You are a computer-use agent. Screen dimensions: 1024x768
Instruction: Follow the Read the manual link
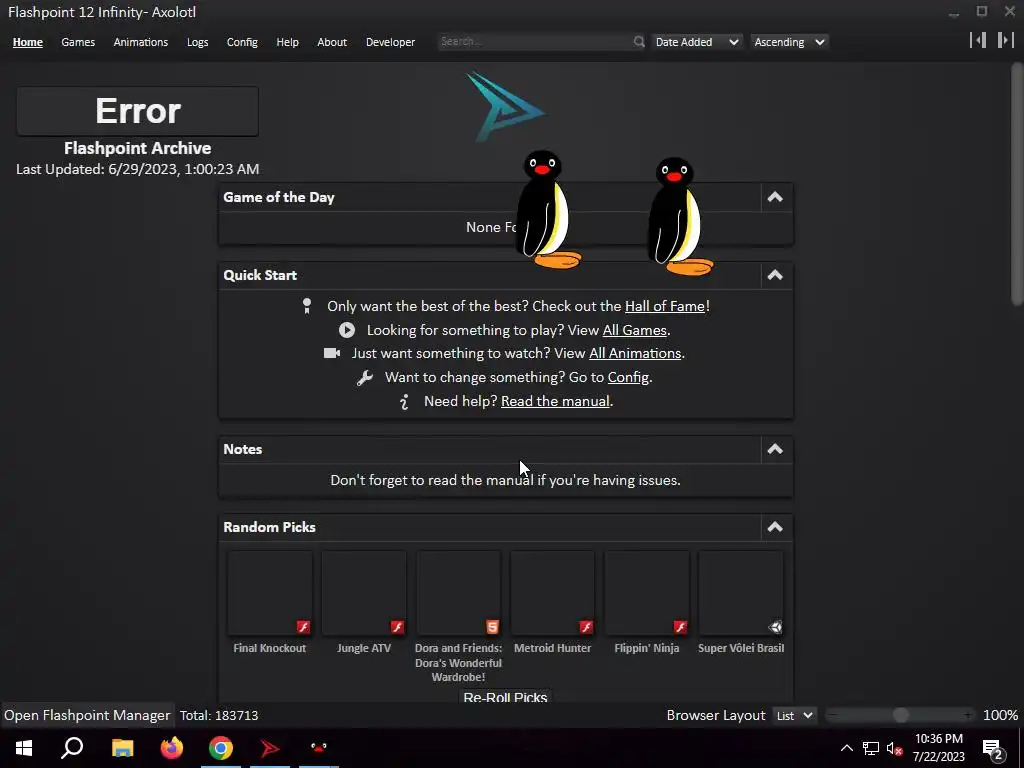(x=555, y=402)
